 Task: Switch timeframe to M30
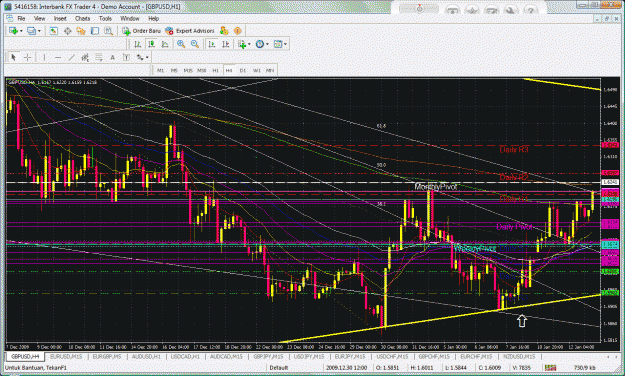202,71
